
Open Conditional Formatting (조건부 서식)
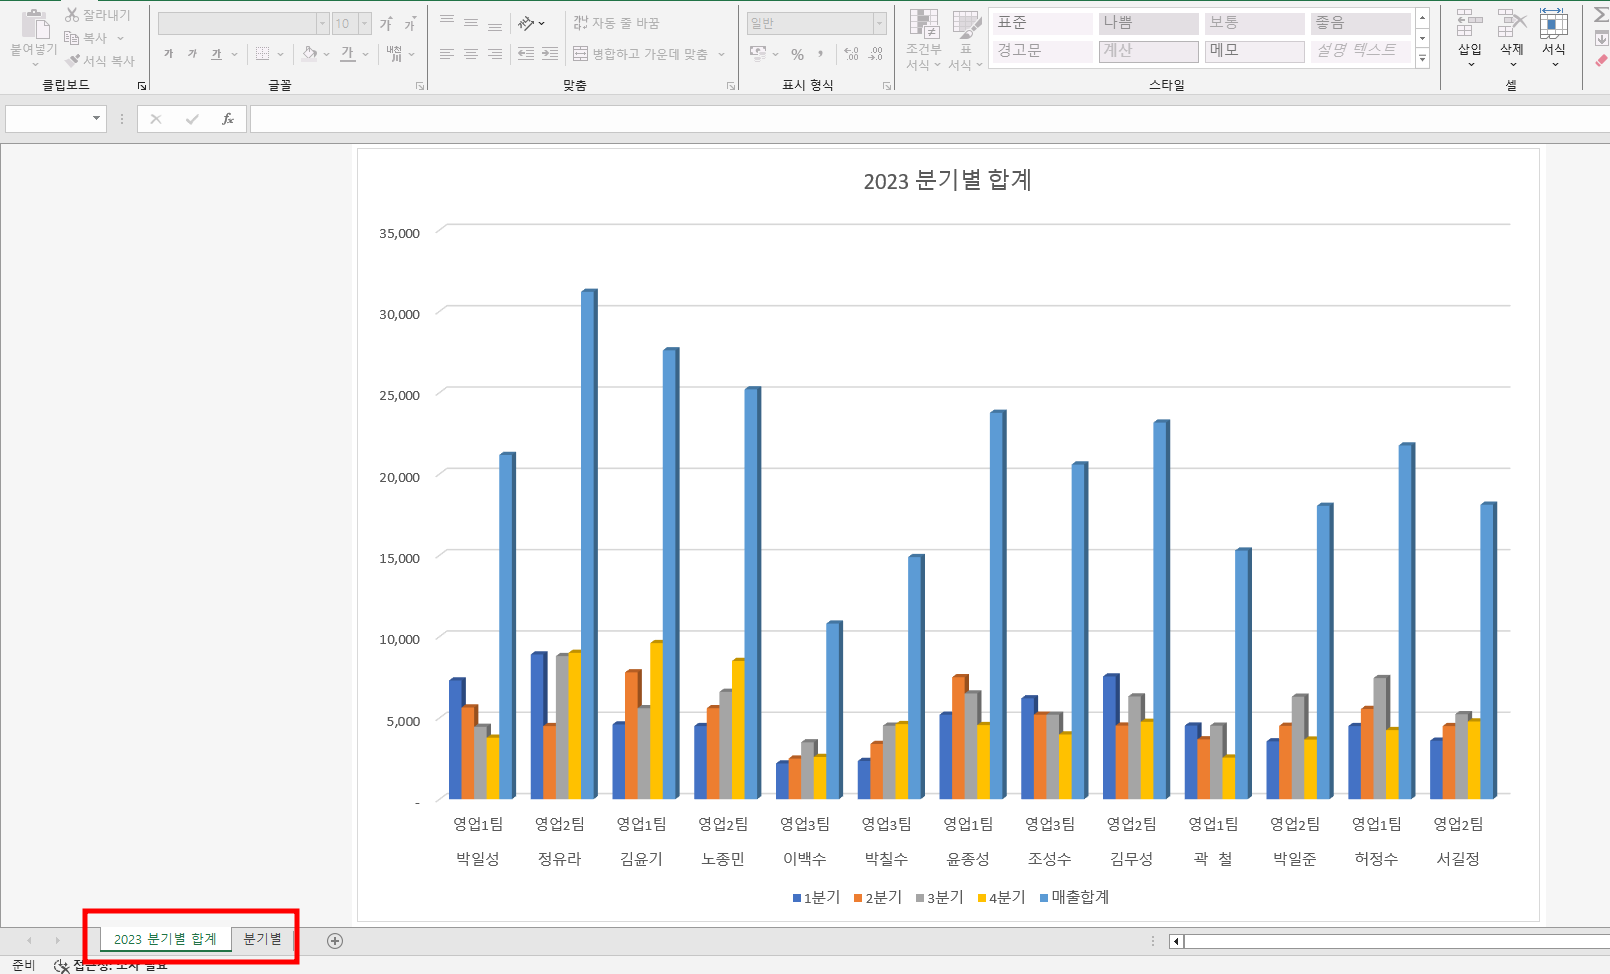(x=924, y=40)
